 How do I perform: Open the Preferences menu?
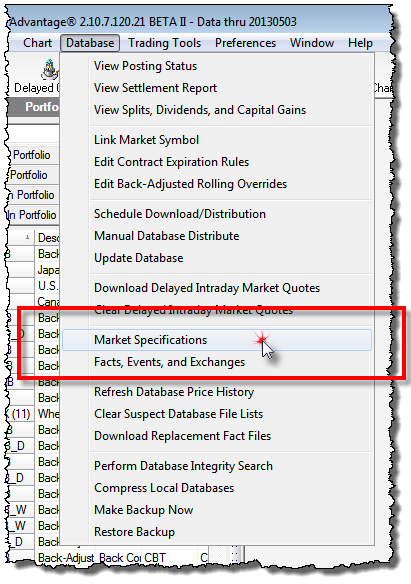tap(245, 43)
